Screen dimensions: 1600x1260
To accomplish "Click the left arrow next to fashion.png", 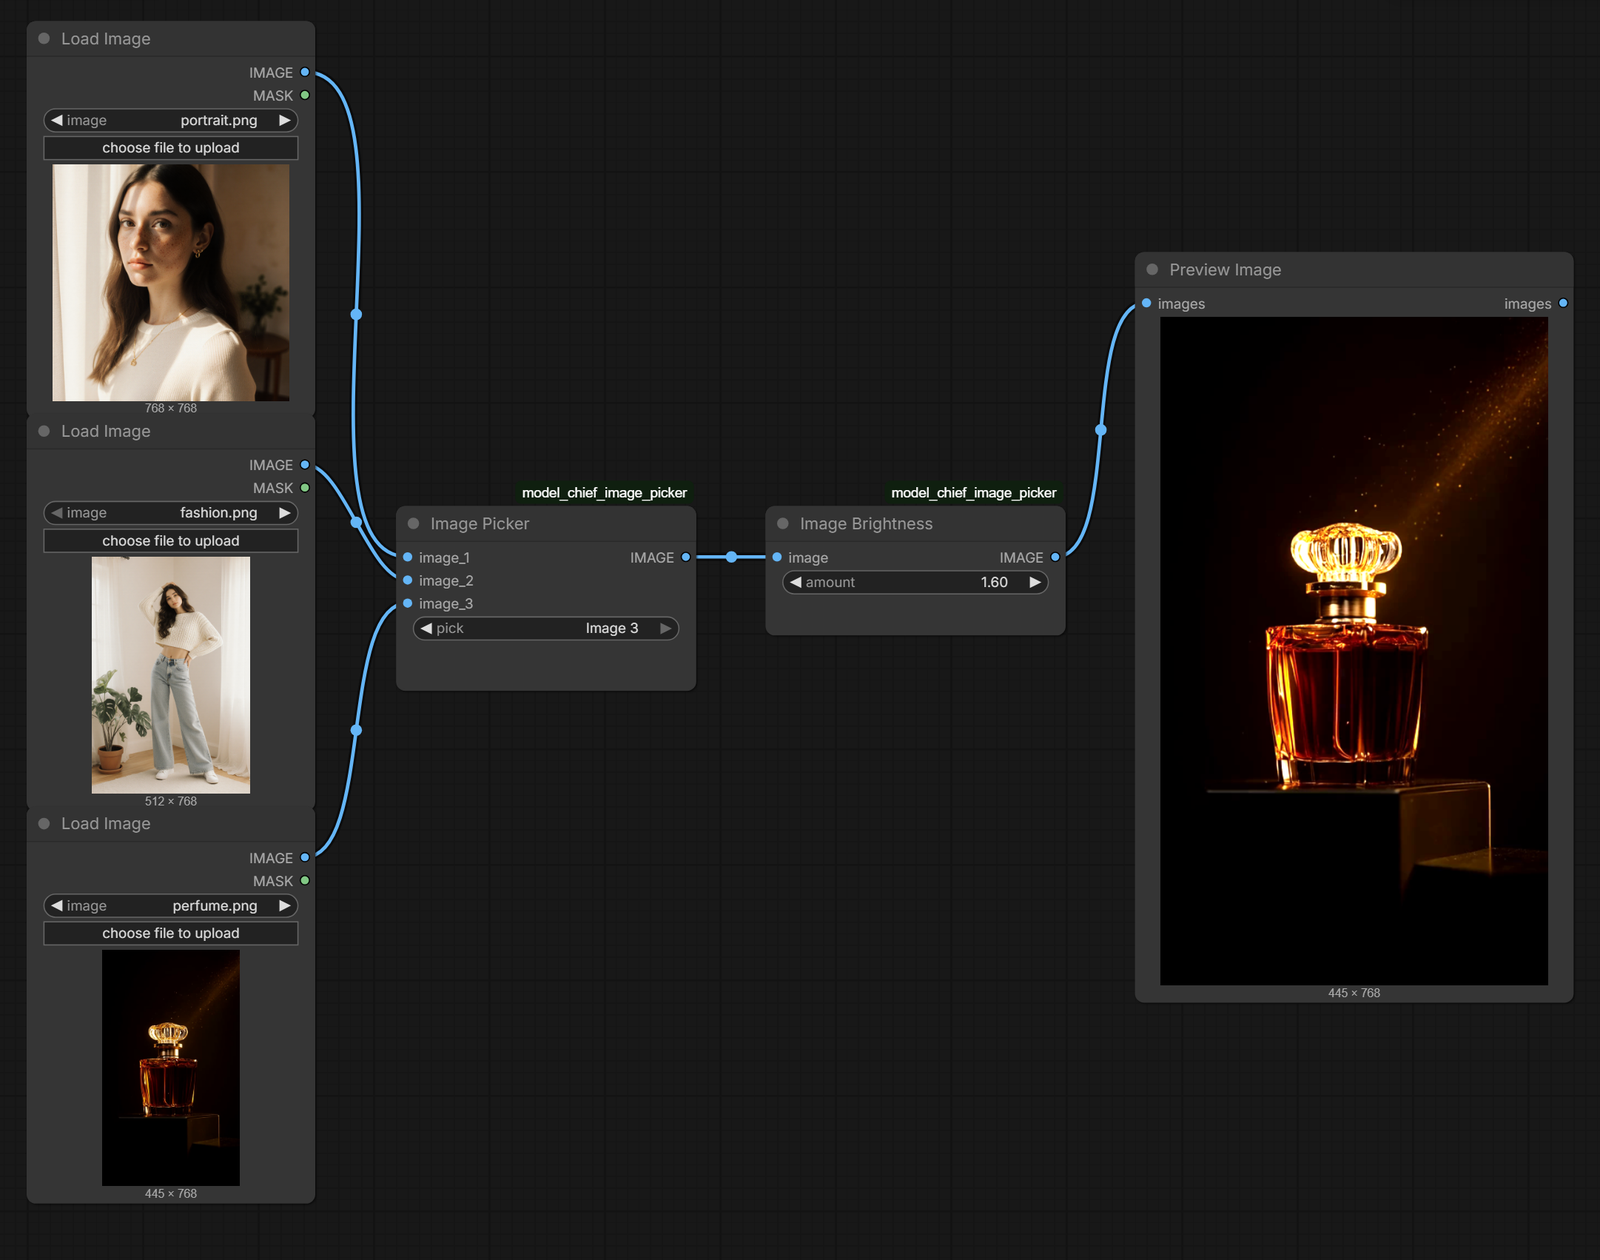I will pyautogui.click(x=57, y=513).
